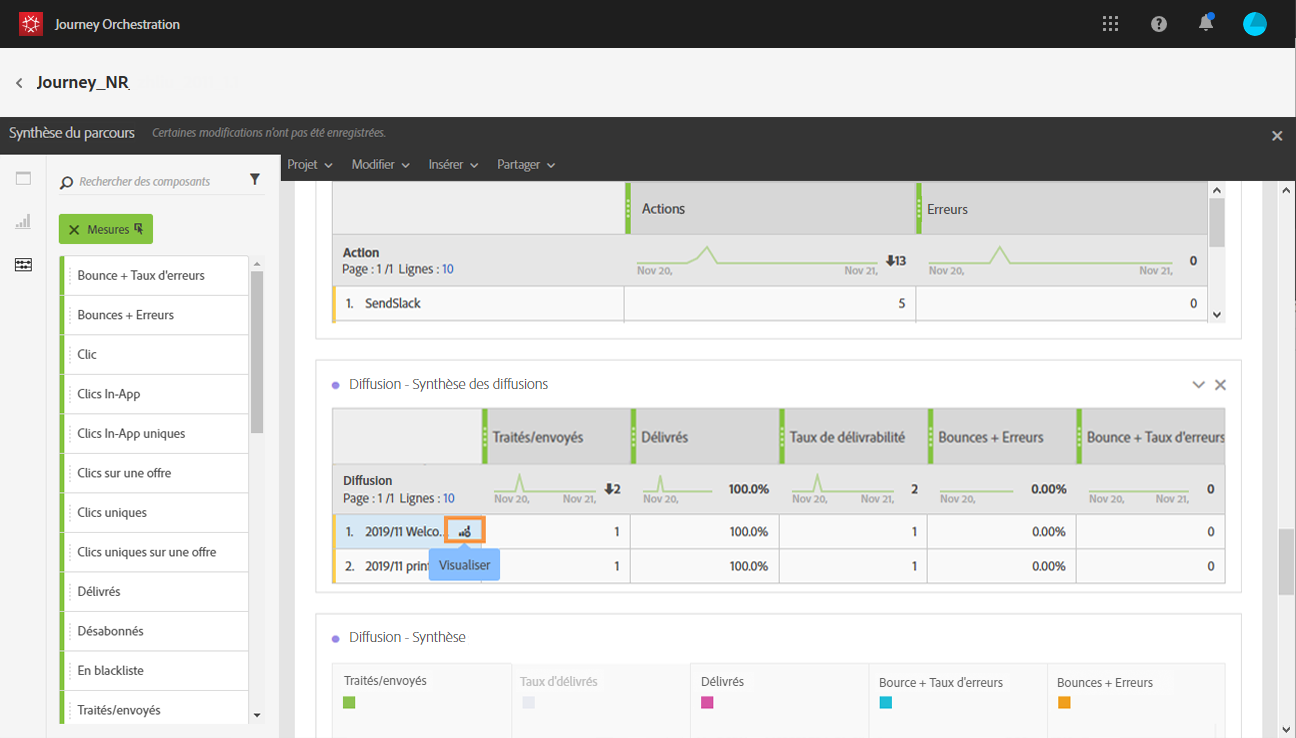Click the Bounces + Erreurs column header
The width and height of the screenshot is (1296, 738).
[x=1001, y=437]
